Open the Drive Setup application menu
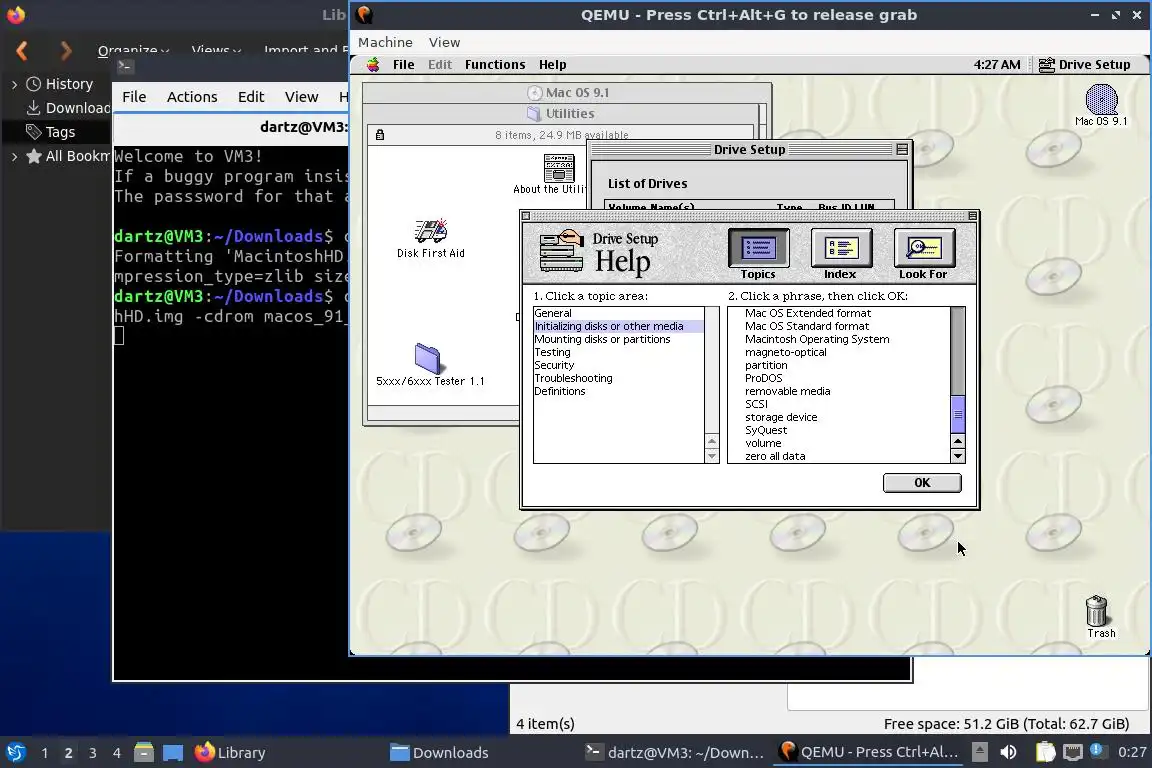Viewport: 1152px width, 768px height. coord(1084,65)
